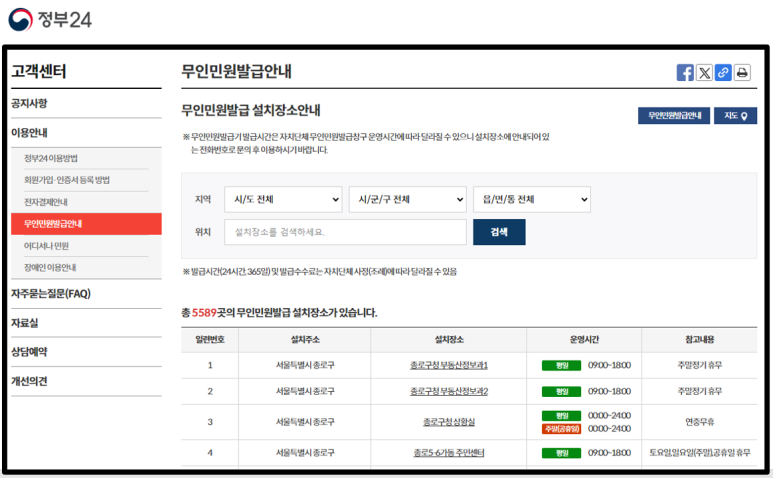
Task: Click the 무인민원발급안내 blue button
Action: (674, 115)
